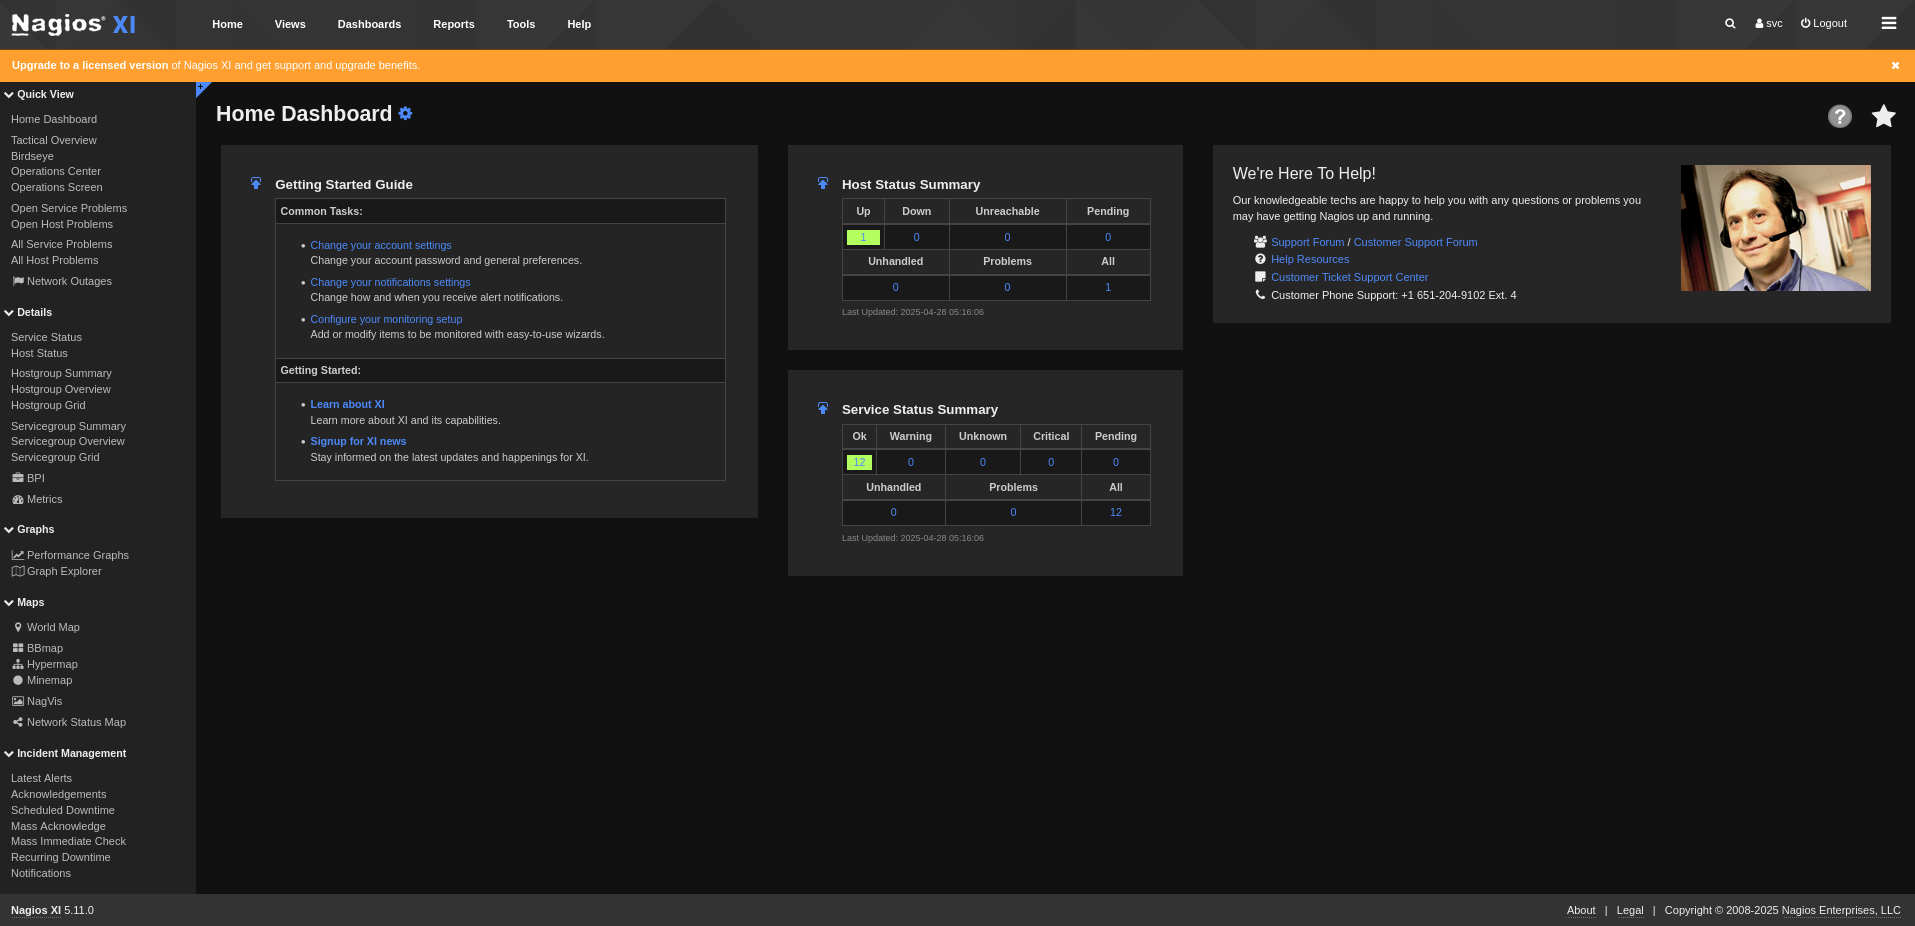Click the Metrics gauge icon

[18, 499]
